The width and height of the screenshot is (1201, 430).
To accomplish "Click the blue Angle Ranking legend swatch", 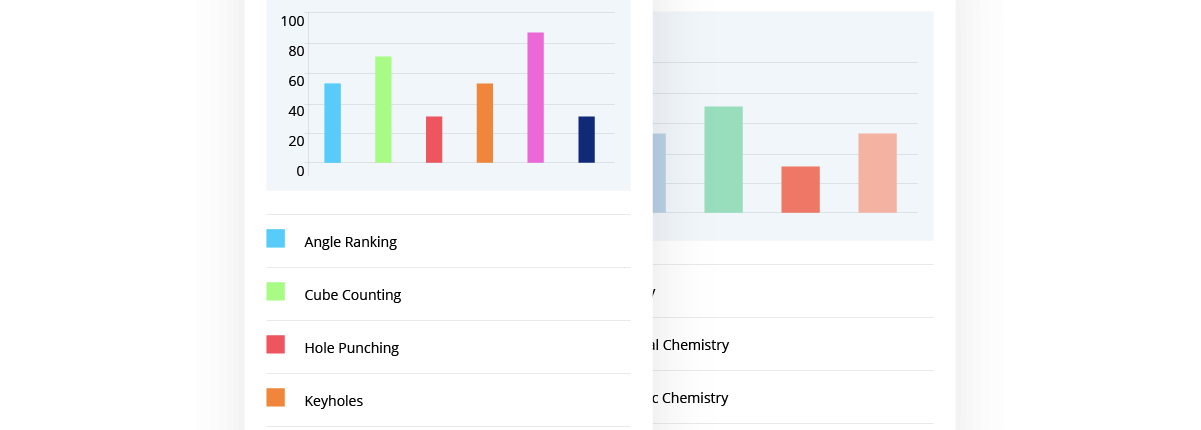I will click(275, 239).
